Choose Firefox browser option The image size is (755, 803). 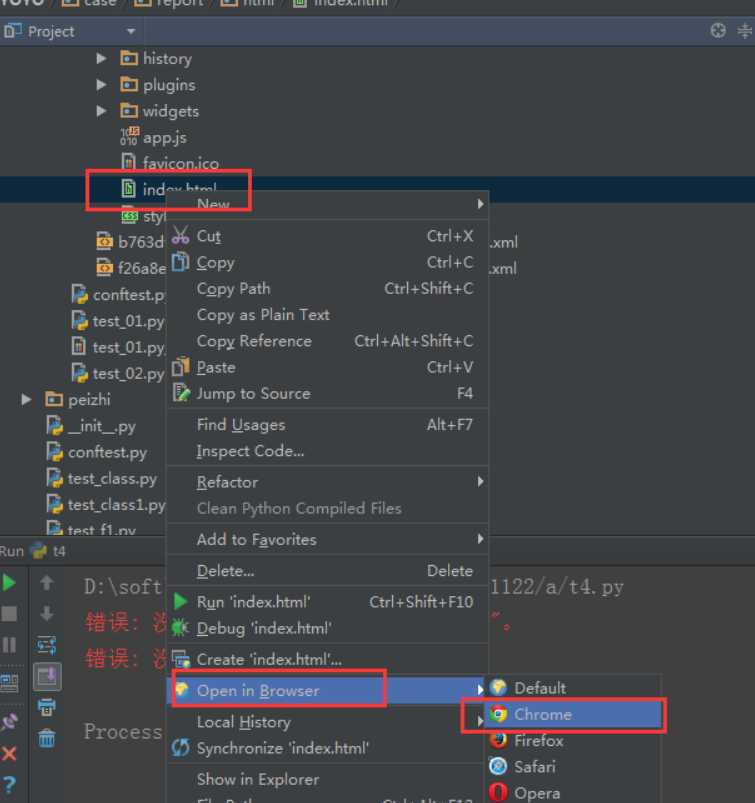pyautogui.click(x=573, y=741)
